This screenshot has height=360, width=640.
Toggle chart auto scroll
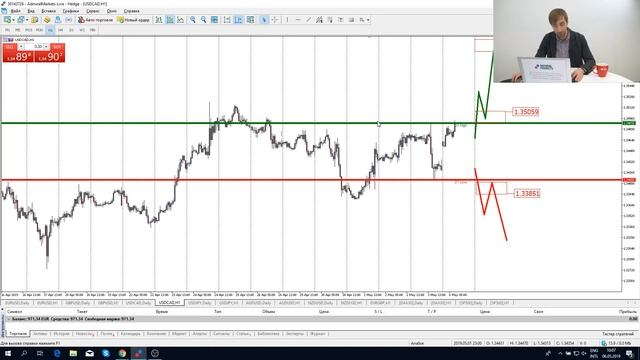click(227, 20)
